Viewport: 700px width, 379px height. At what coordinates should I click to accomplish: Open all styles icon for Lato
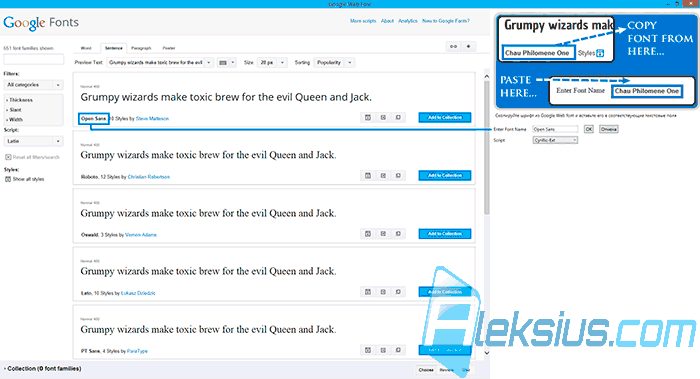click(x=368, y=292)
